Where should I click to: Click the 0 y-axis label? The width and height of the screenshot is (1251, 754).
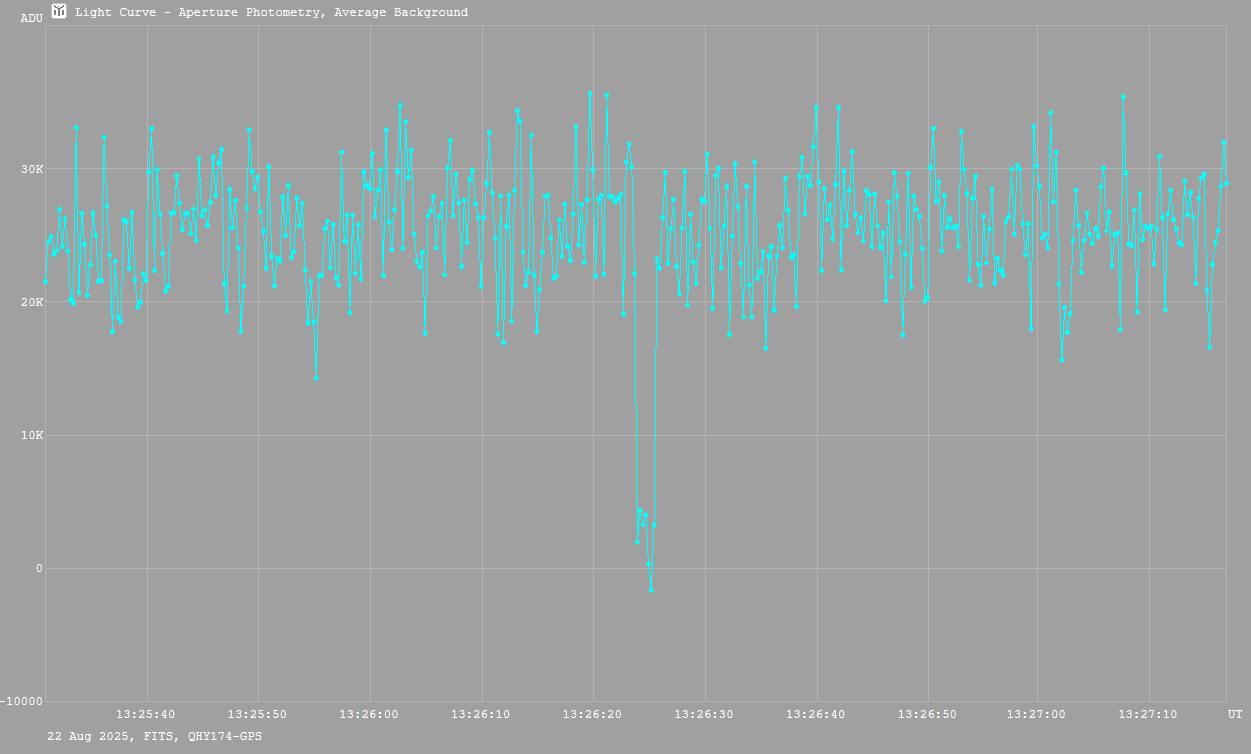tap(40, 568)
